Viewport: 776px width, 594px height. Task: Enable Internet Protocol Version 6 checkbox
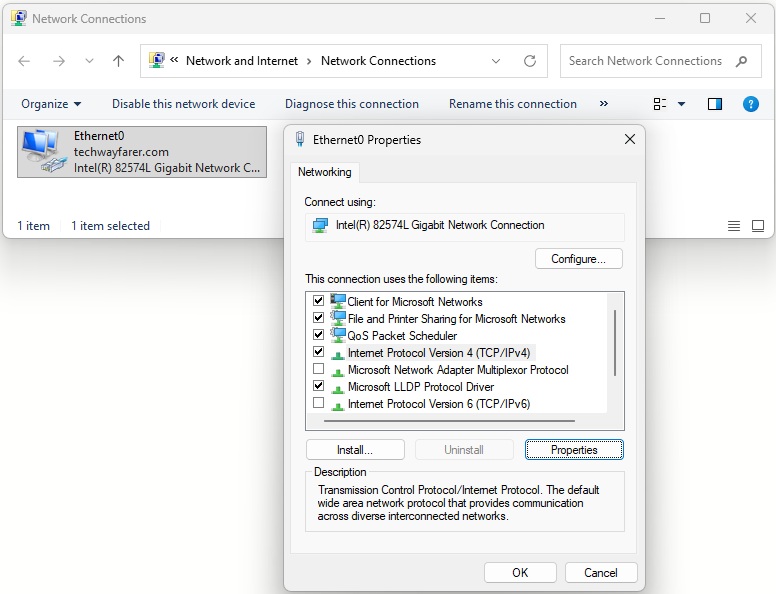pos(319,403)
